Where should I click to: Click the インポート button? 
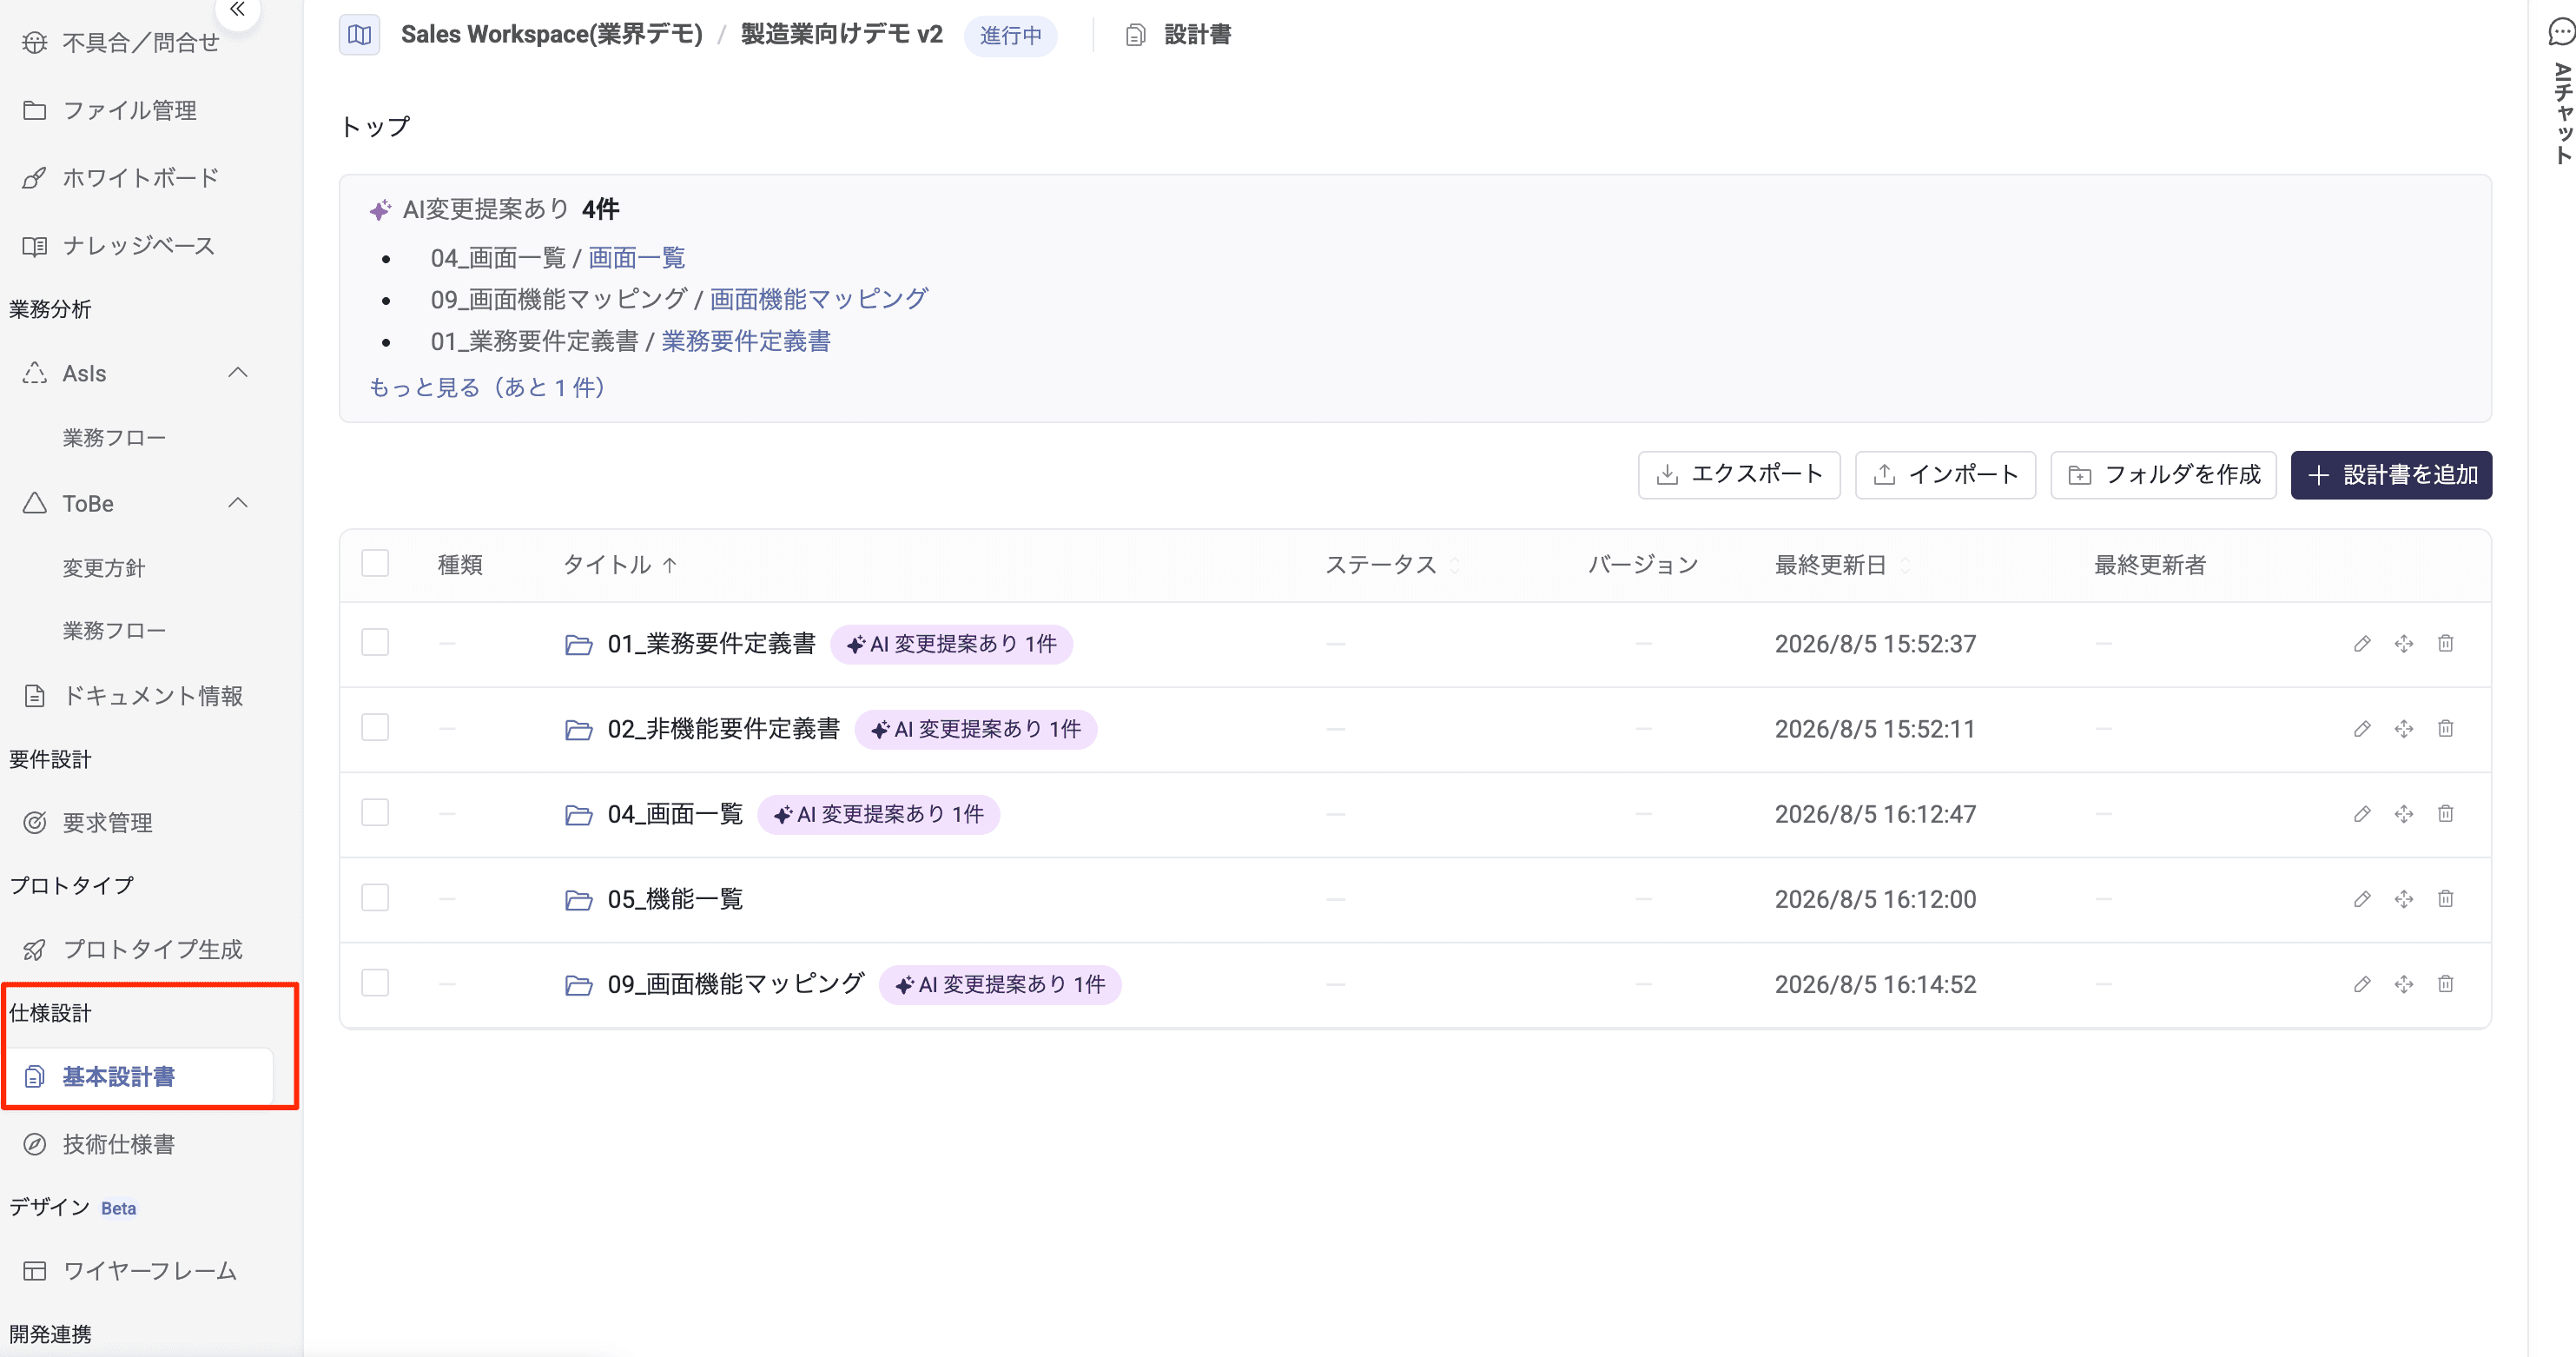point(1945,475)
